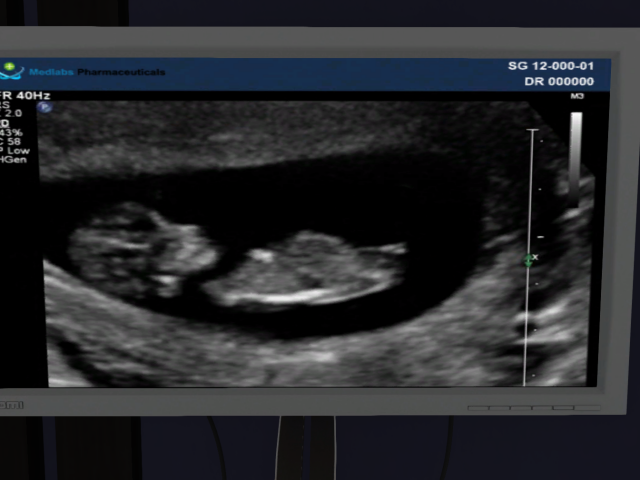Image resolution: width=640 pixels, height=480 pixels.
Task: Click the P Low persistence setting
Action: coord(17,151)
